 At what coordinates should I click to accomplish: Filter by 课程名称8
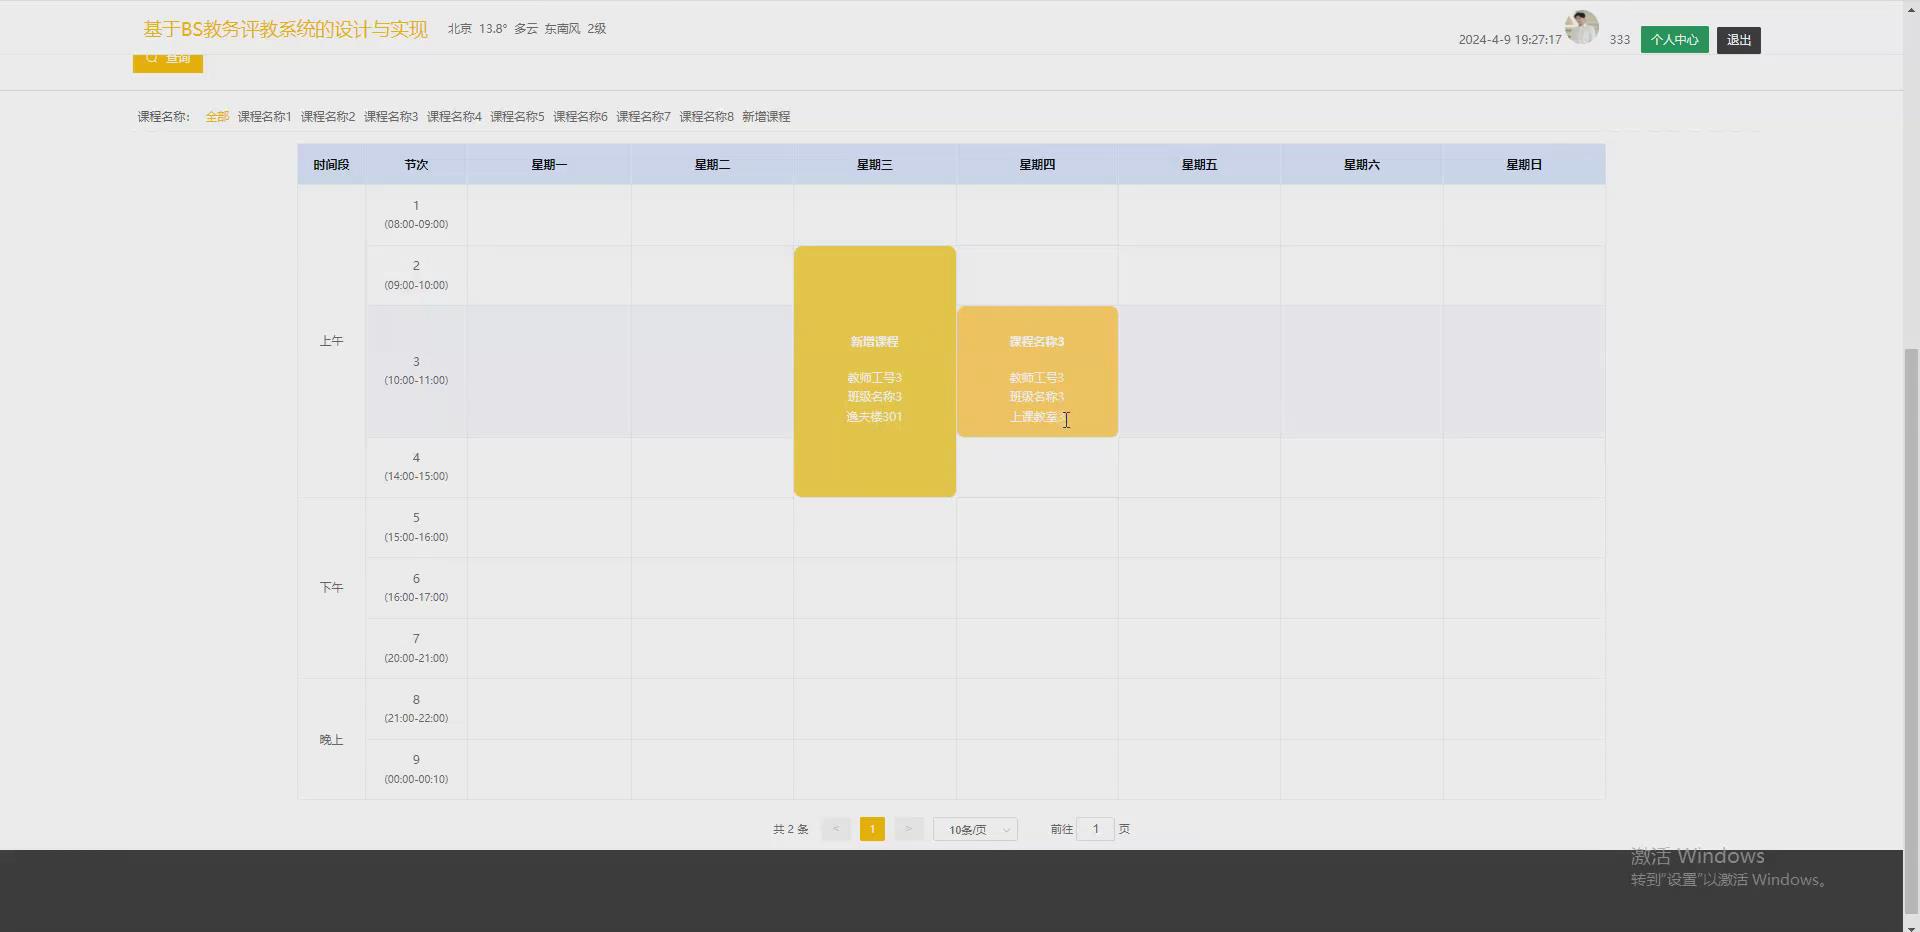click(x=706, y=117)
